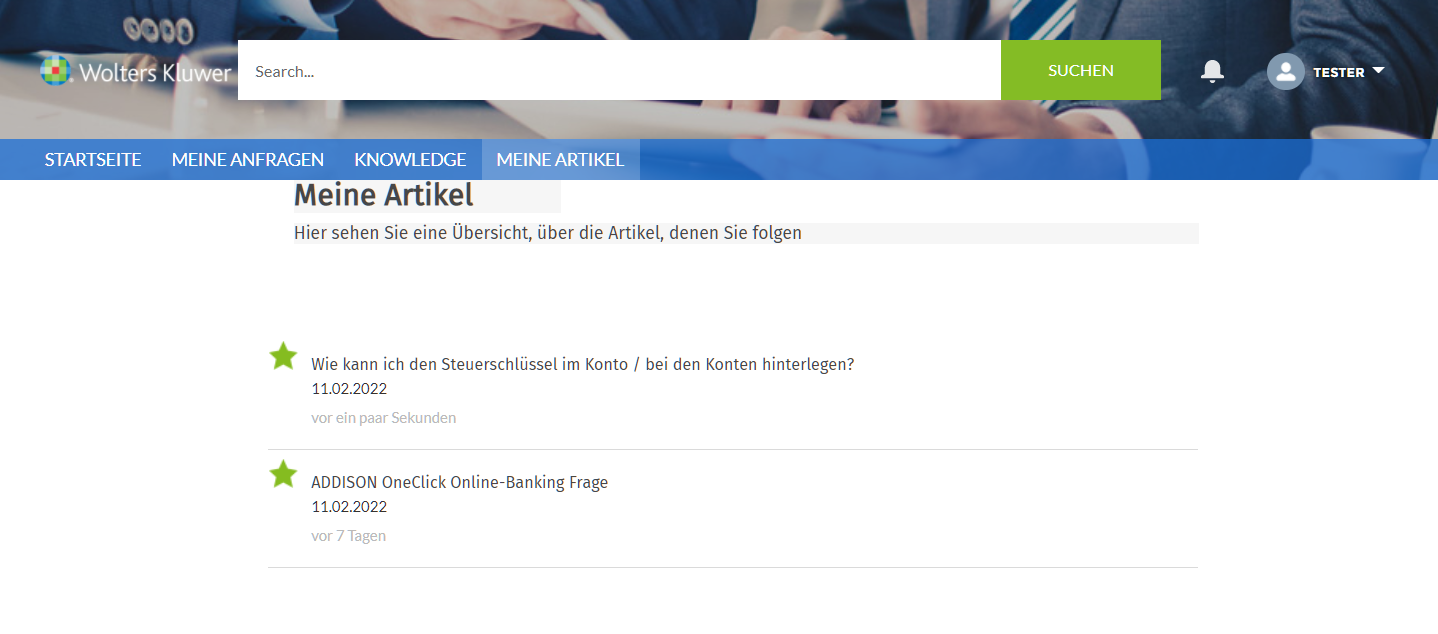Screen dimensions: 1438x634
Task: Toggle the star beside ADDISON OneClick article
Action: (284, 474)
